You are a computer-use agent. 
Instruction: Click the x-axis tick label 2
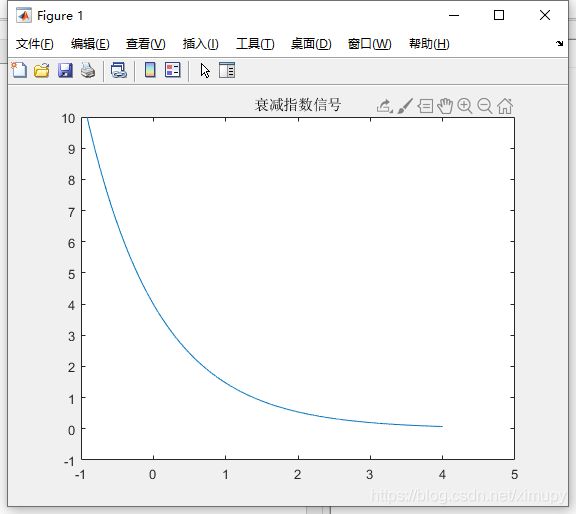(x=298, y=474)
